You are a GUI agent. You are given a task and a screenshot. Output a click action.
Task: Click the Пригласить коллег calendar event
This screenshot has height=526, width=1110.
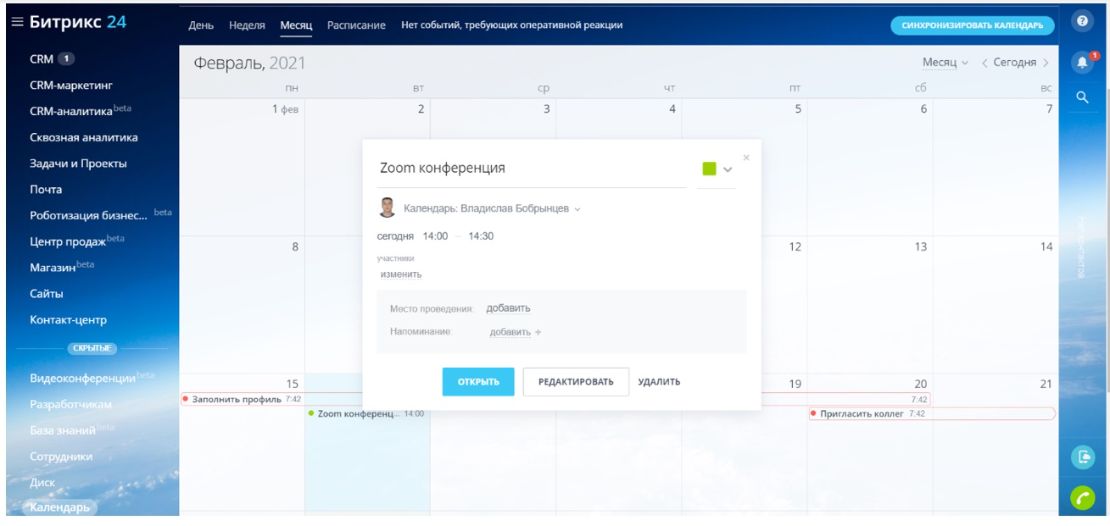[x=932, y=413]
